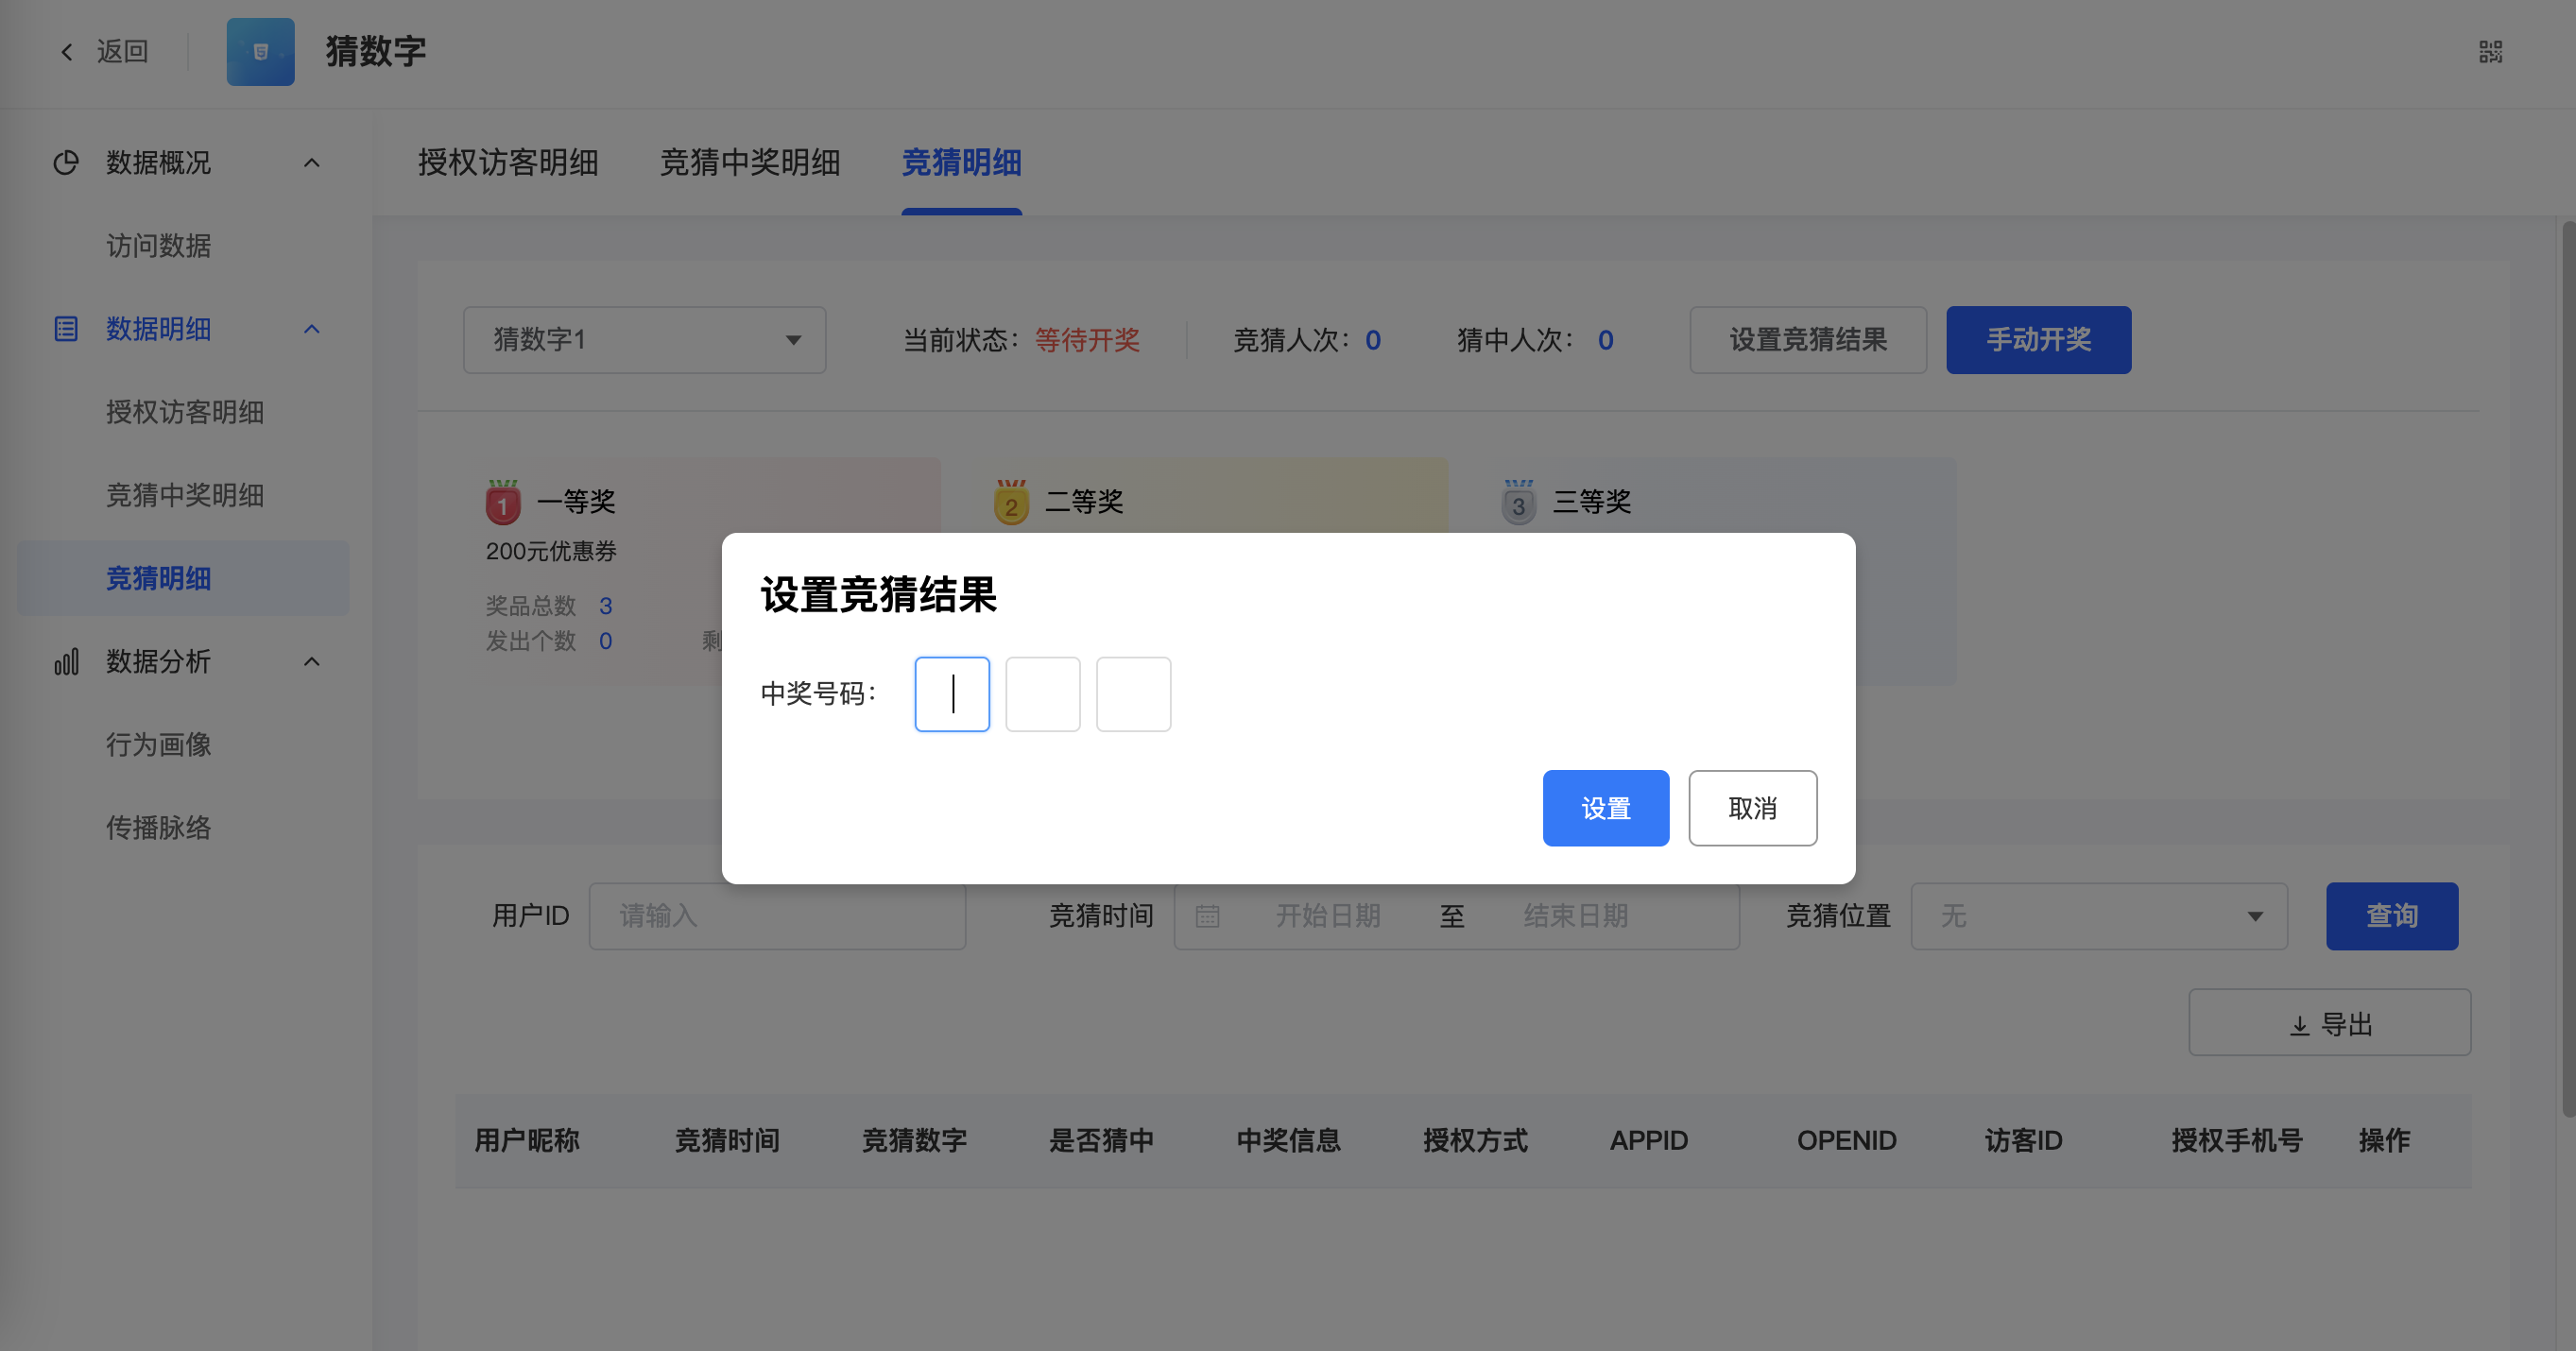Focus the second 中奖号码 digit box
Viewport: 2576px width, 1351px height.
point(1043,694)
